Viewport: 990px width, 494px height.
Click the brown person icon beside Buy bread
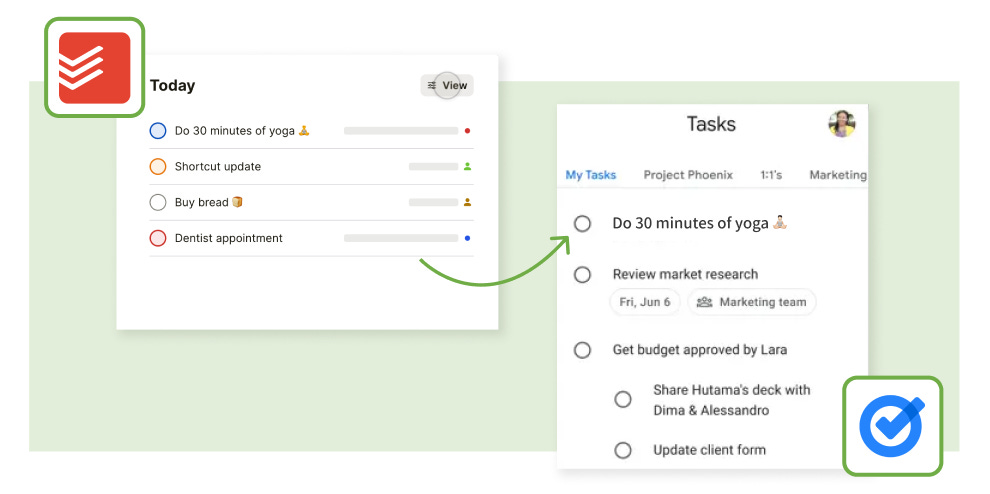(x=467, y=202)
